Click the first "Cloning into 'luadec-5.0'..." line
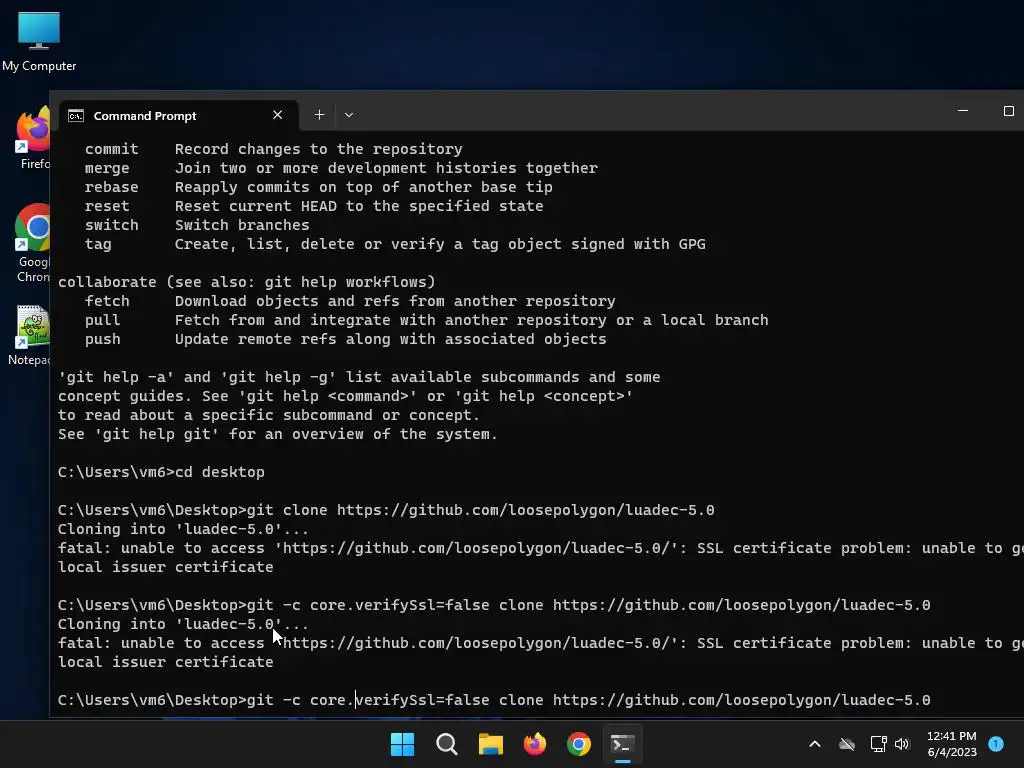The image size is (1024, 768). tap(183, 529)
